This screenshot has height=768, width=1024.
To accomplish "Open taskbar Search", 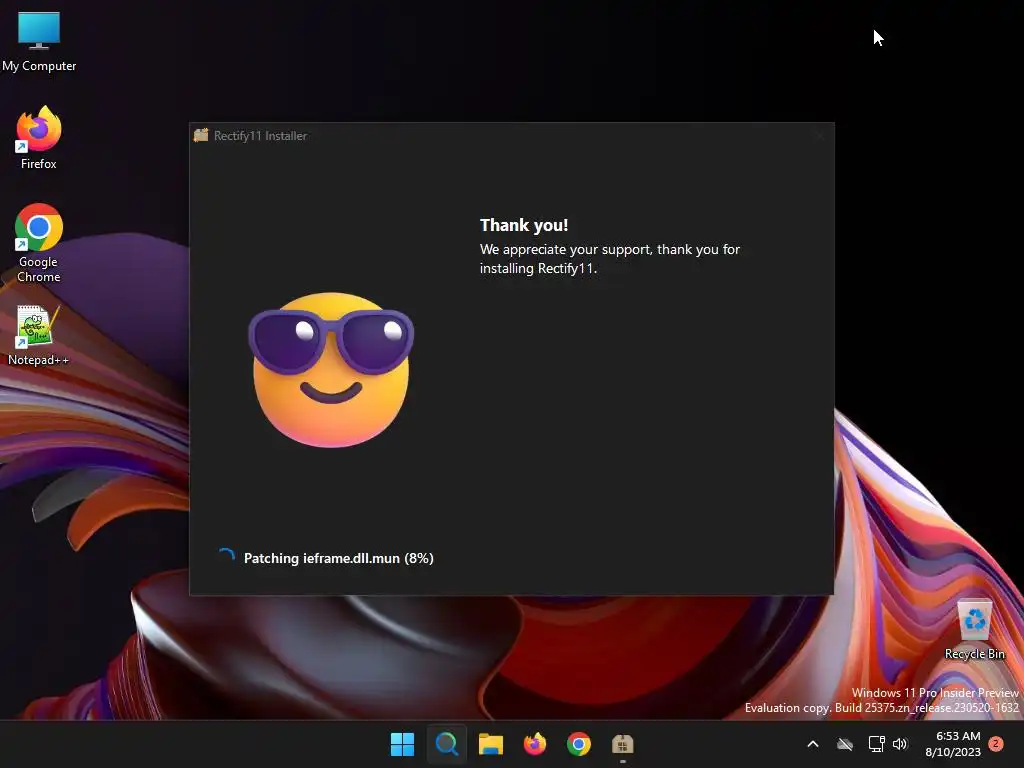I will click(x=447, y=744).
